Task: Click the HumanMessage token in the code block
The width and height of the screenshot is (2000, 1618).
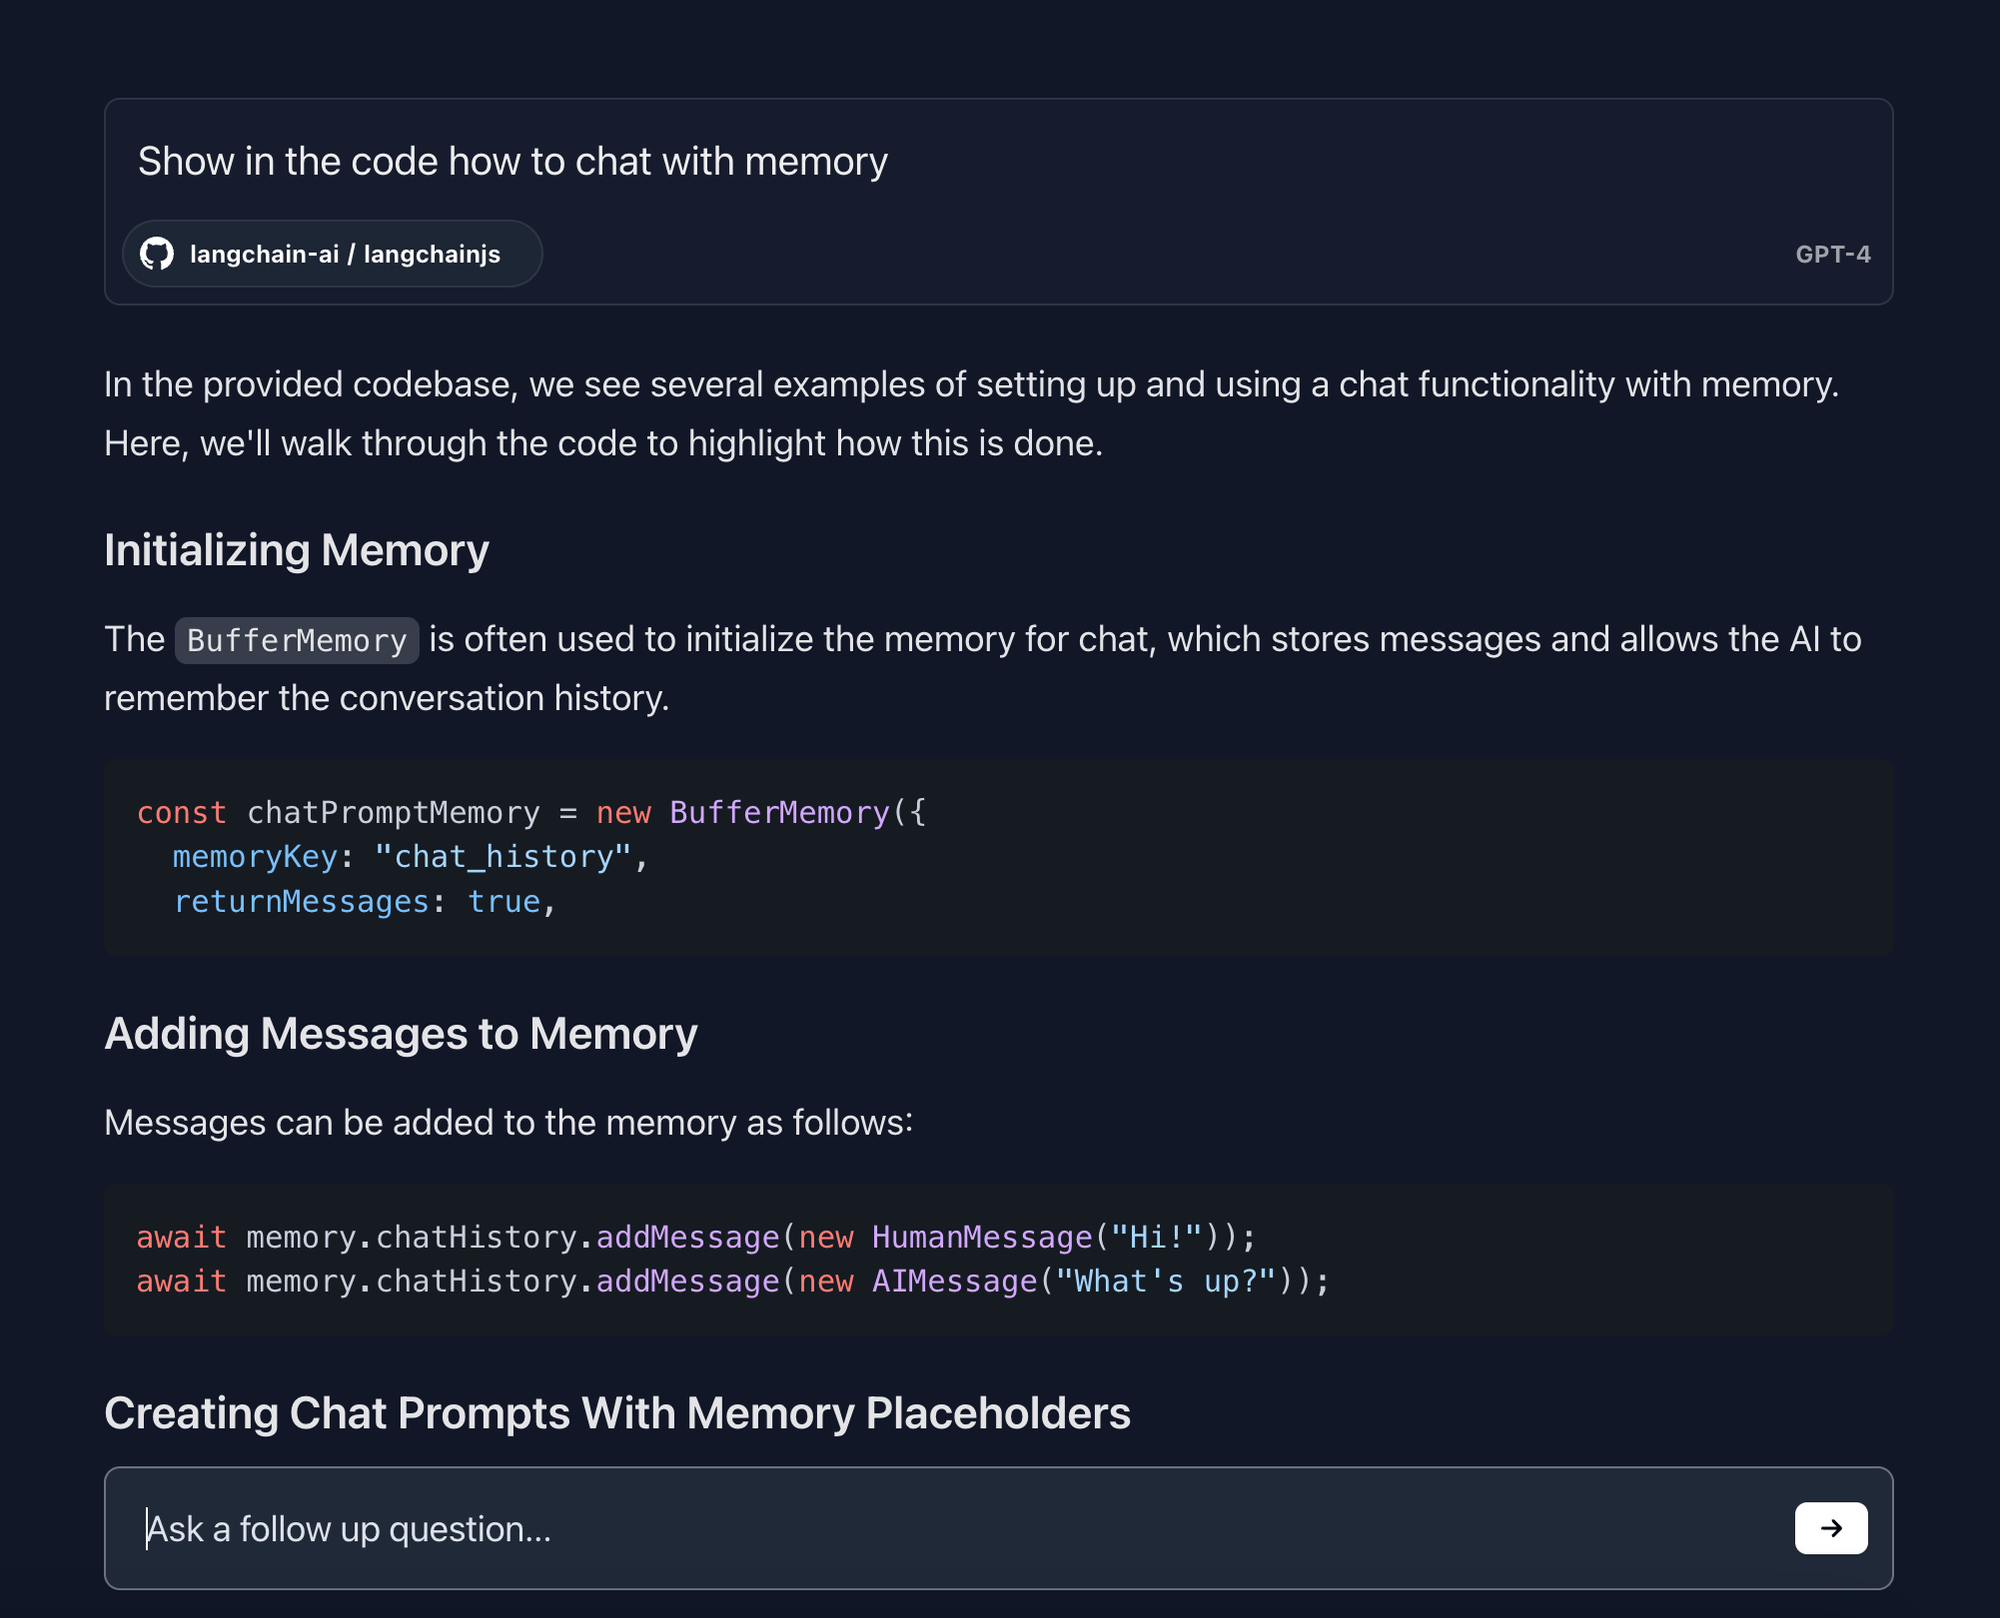Action: point(982,1236)
